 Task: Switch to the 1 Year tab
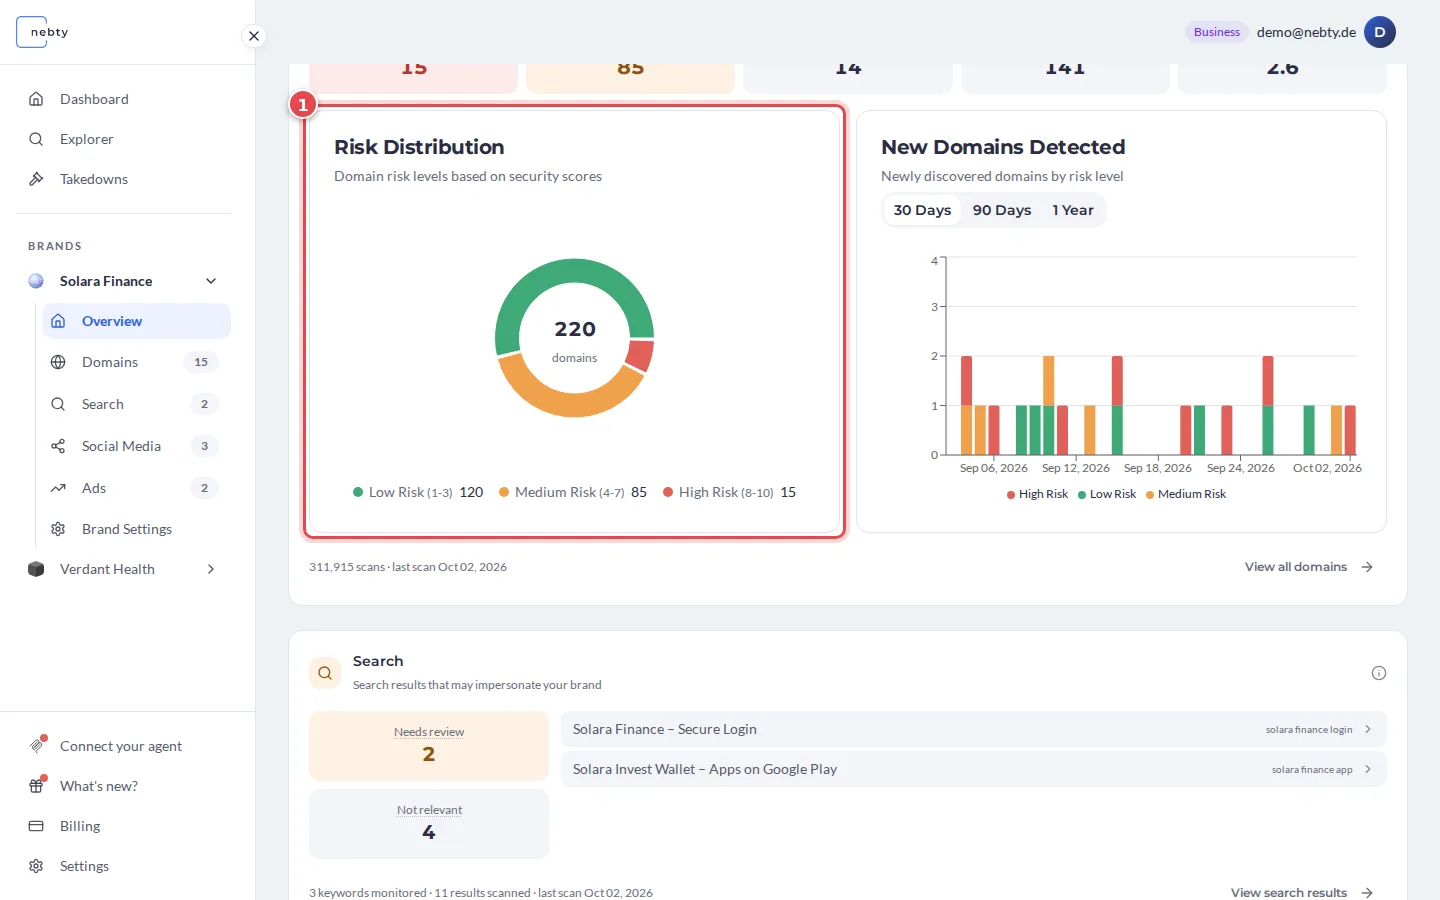point(1073,210)
